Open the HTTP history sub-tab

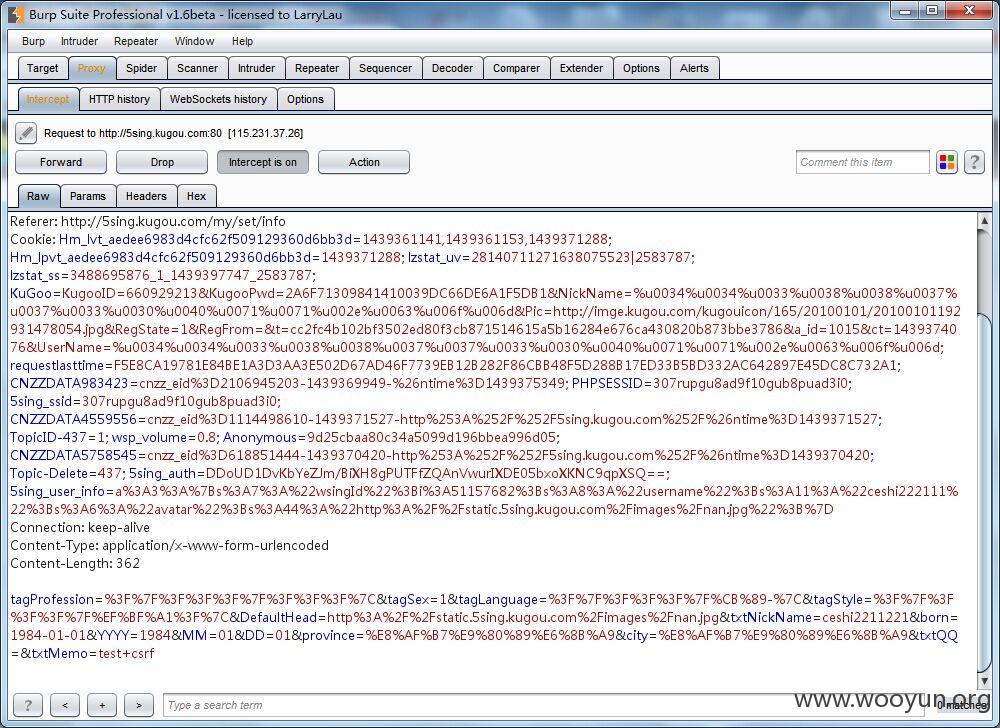119,99
